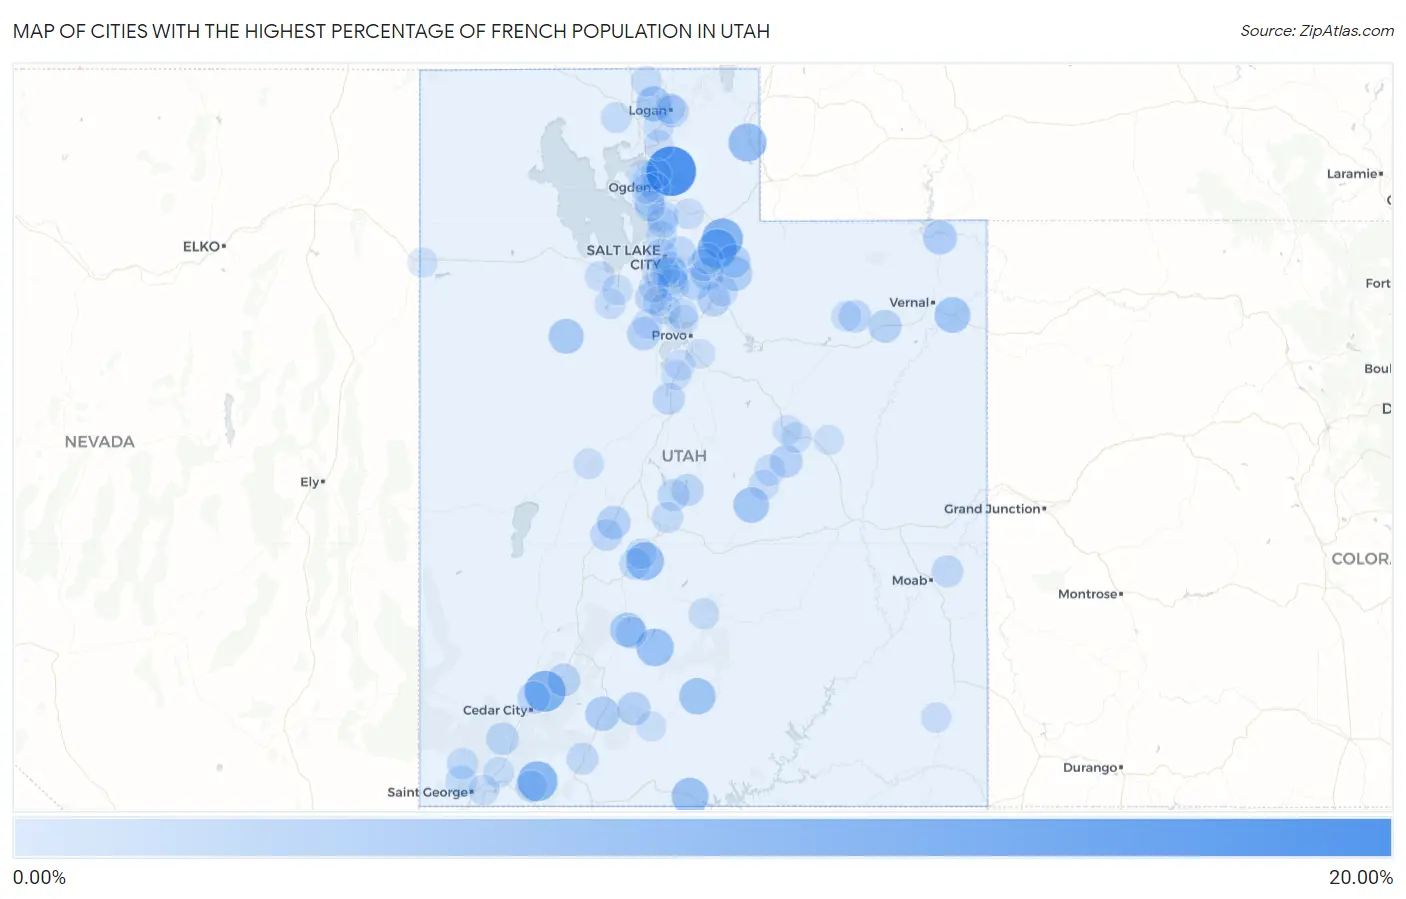Image resolution: width=1406 pixels, height=899 pixels.
Task: Click the NEVADA state label
Action: click(x=99, y=442)
